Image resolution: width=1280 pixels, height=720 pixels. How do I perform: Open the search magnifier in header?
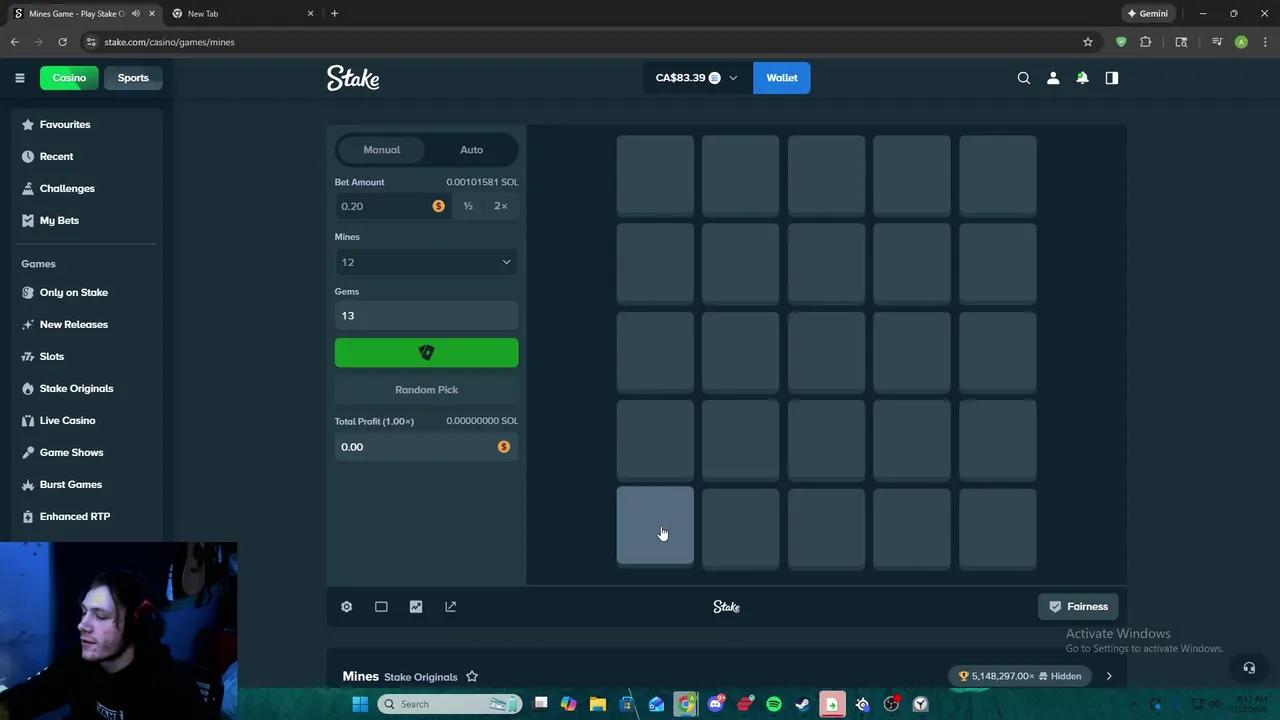[1023, 78]
